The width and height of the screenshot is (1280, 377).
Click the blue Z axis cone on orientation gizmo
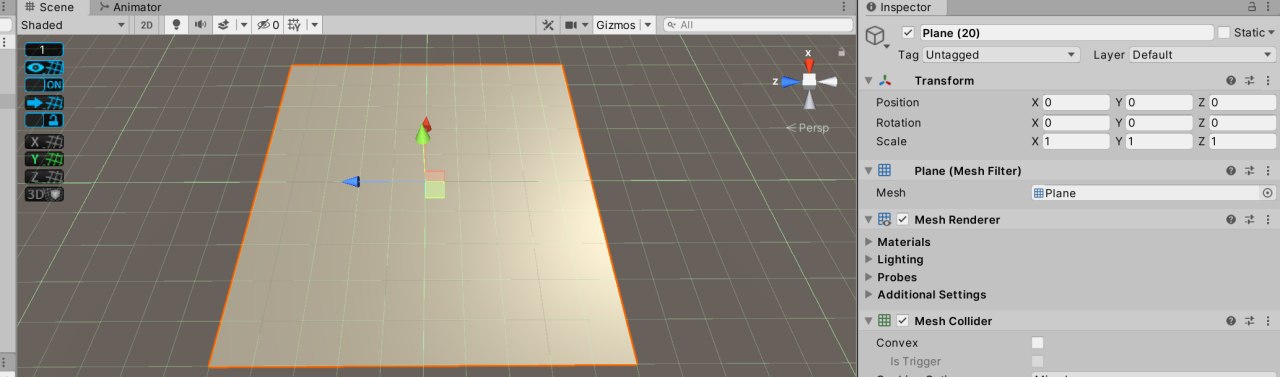click(x=789, y=81)
